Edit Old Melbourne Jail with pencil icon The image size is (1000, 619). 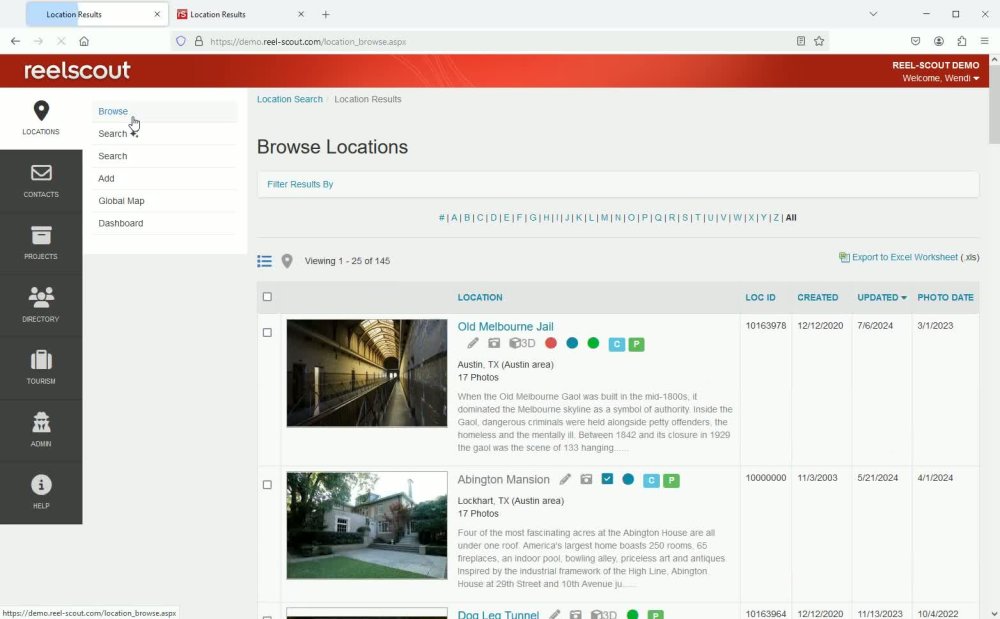pyautogui.click(x=473, y=344)
